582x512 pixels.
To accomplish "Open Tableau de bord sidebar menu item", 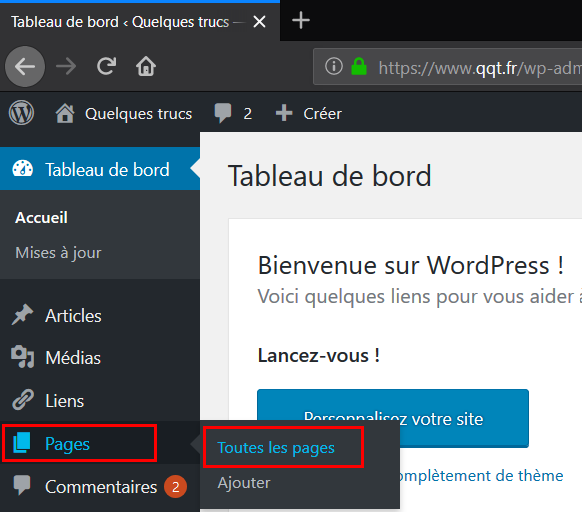I will point(100,169).
